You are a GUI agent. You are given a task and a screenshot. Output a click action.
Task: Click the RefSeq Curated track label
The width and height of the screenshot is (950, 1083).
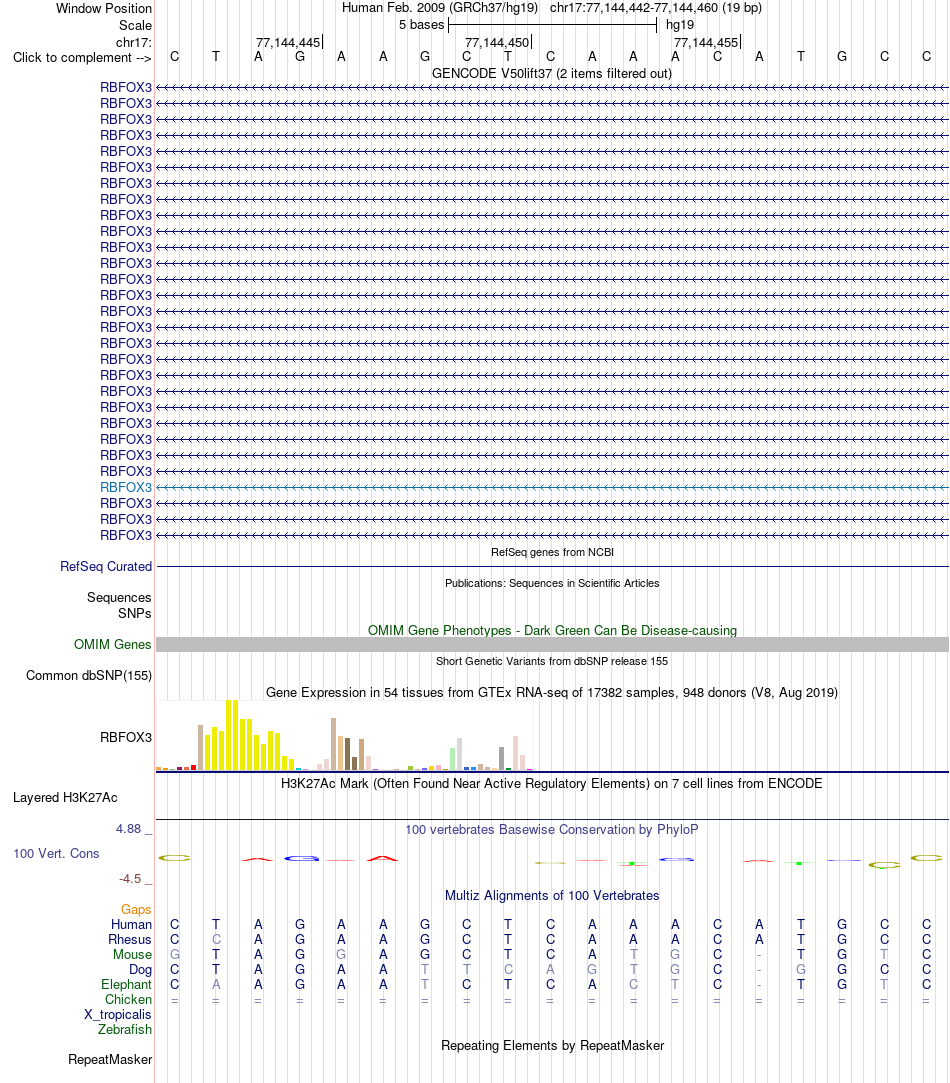click(106, 566)
